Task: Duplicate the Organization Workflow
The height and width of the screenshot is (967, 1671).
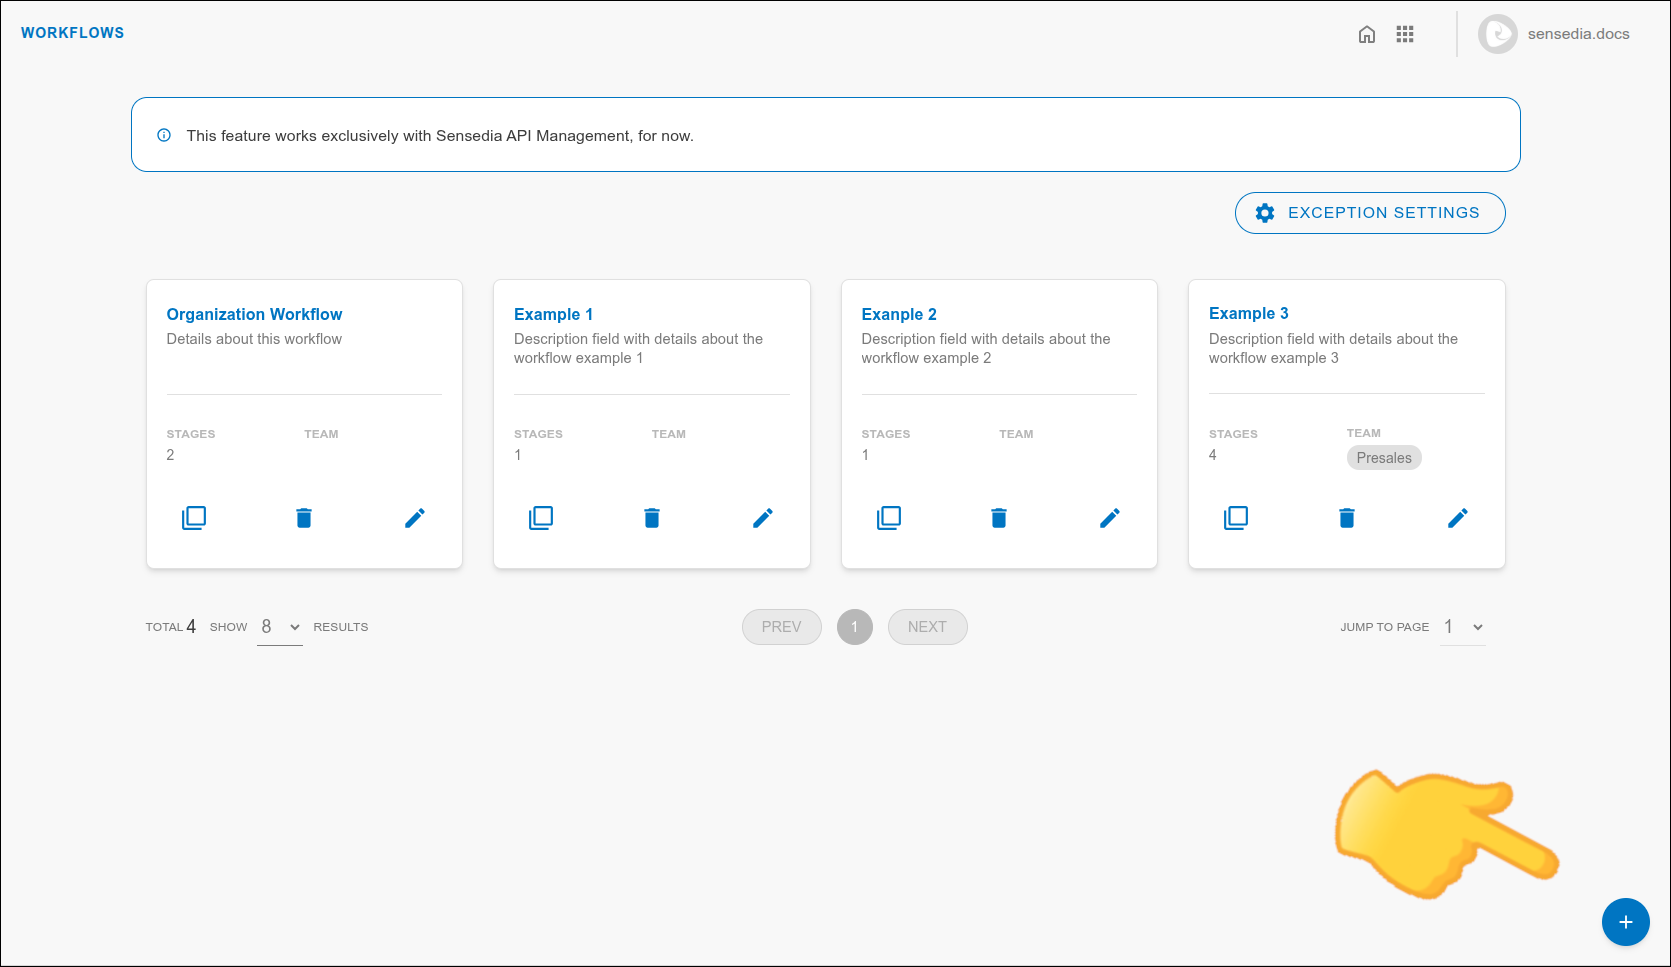Action: (194, 517)
